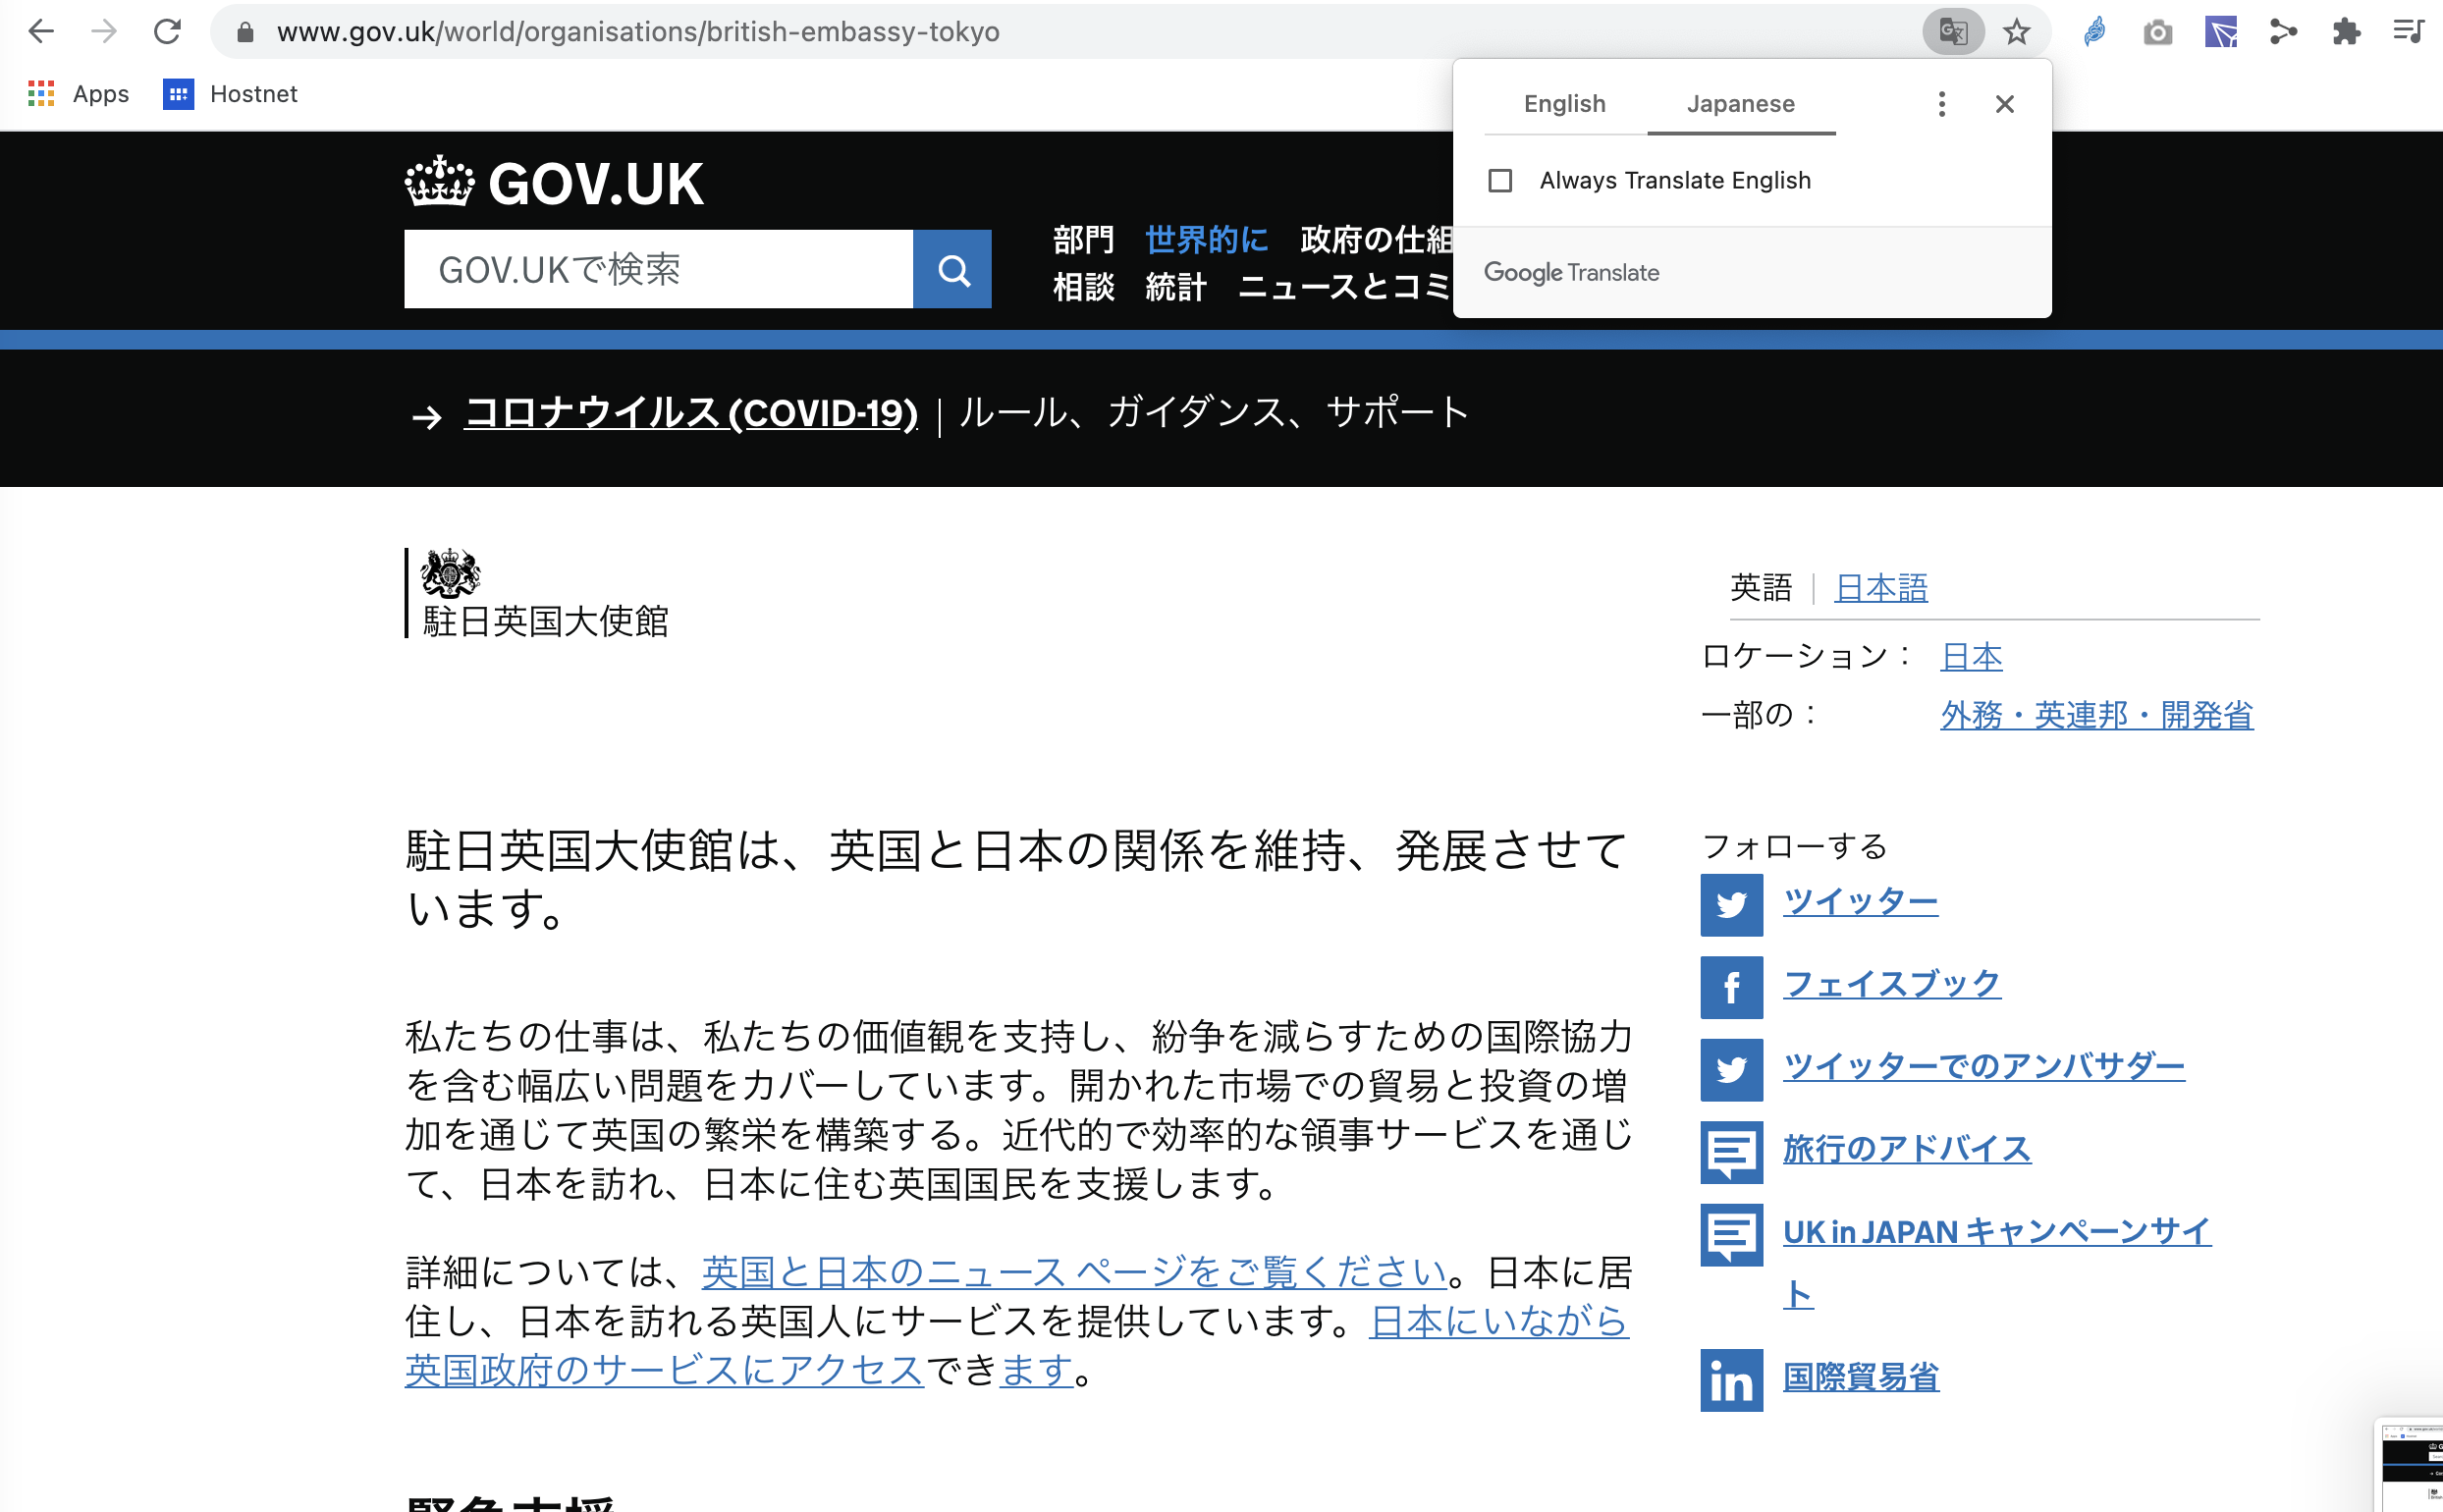Bookmark this page with the star icon
The width and height of the screenshot is (2443, 1512).
(2016, 32)
